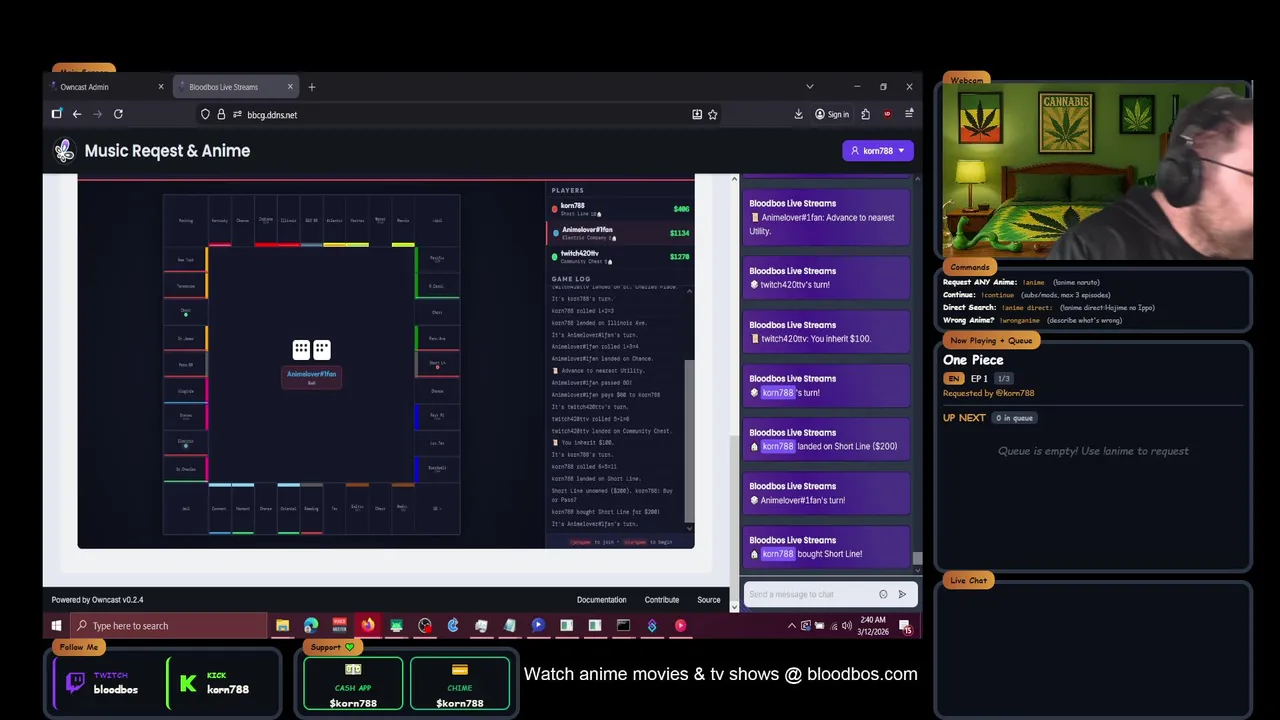
Task: Open a new browser tab
Action: click(x=312, y=87)
